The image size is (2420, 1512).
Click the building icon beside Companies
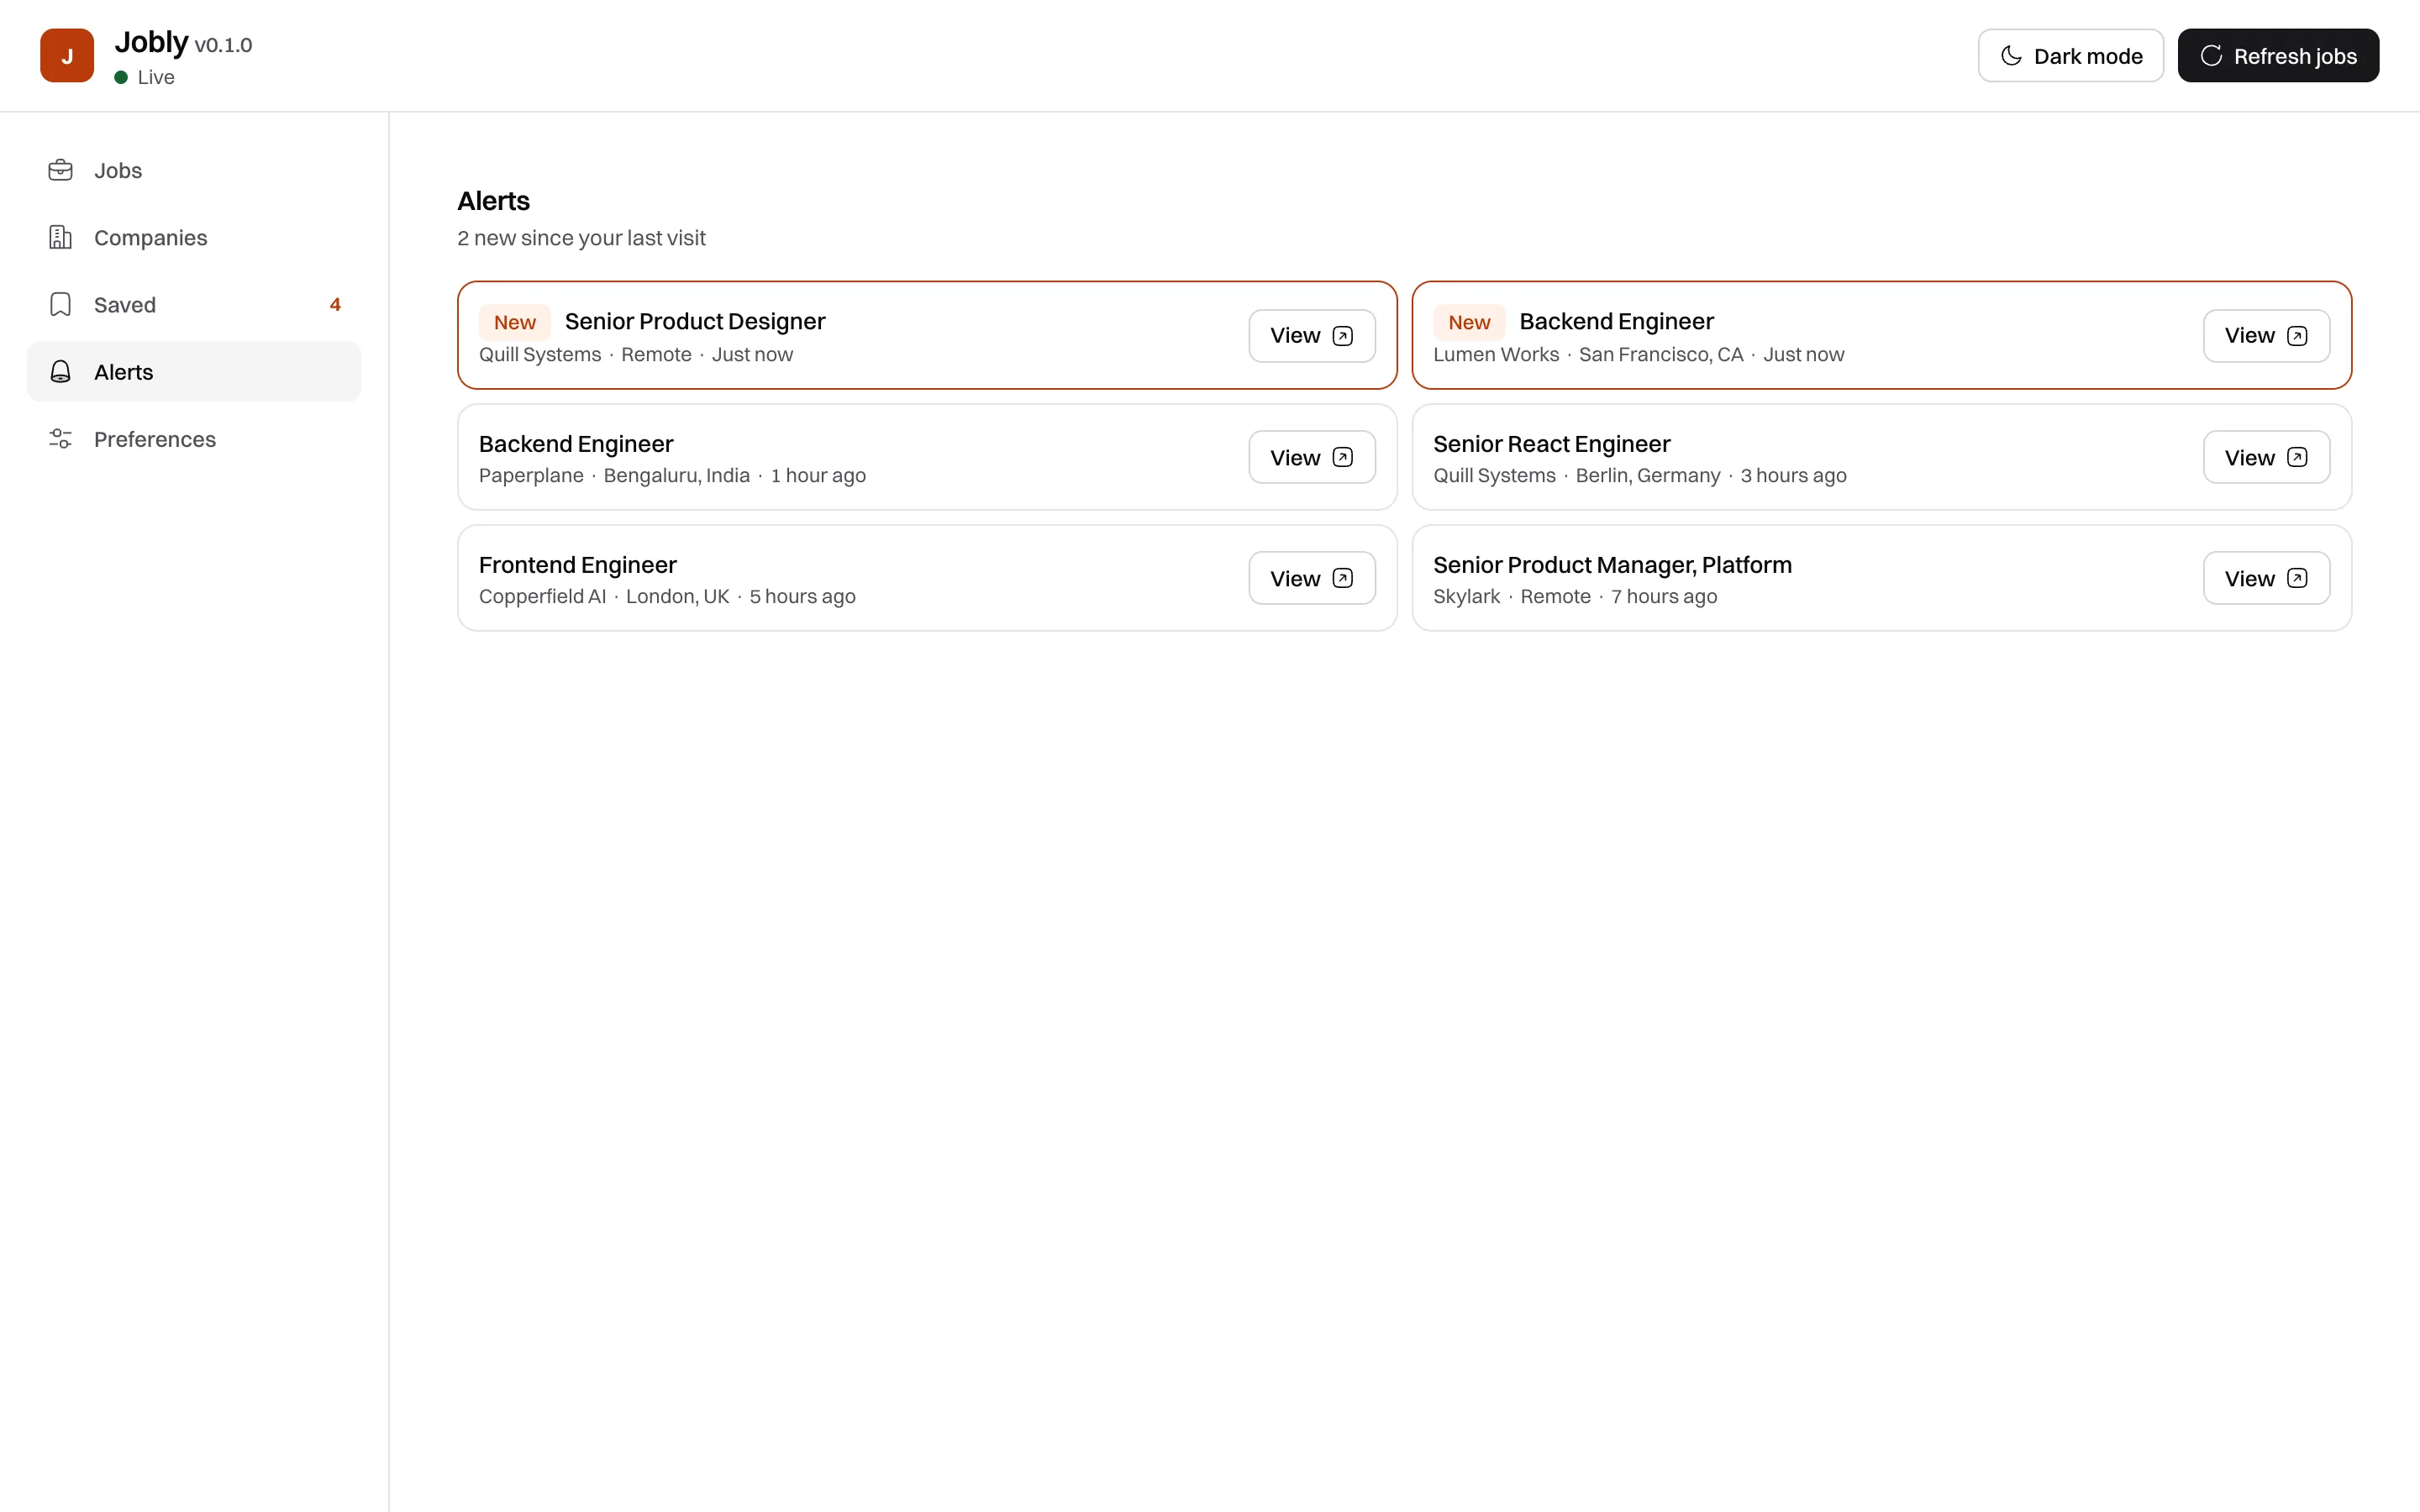point(60,237)
